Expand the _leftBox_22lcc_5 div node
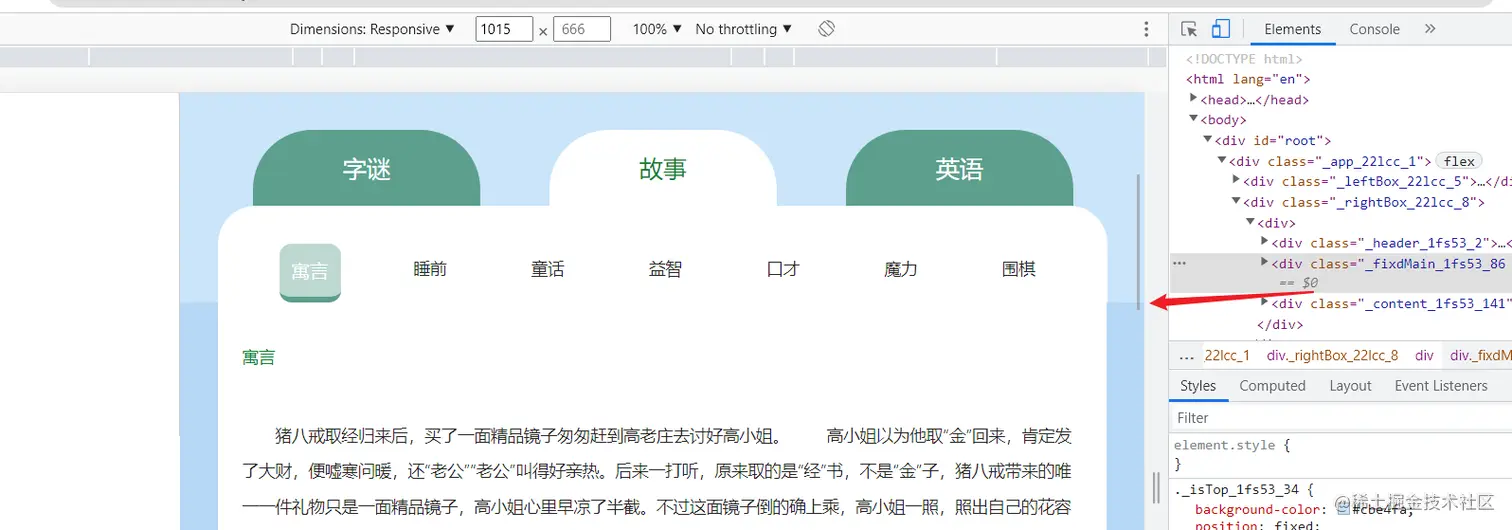The width and height of the screenshot is (1512, 530). [x=1236, y=180]
